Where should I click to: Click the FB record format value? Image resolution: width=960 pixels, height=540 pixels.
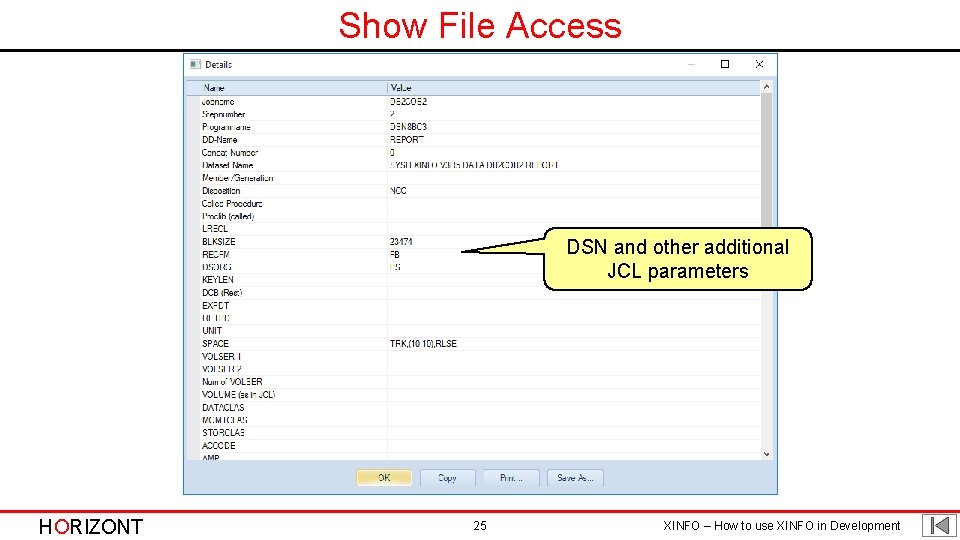395,254
